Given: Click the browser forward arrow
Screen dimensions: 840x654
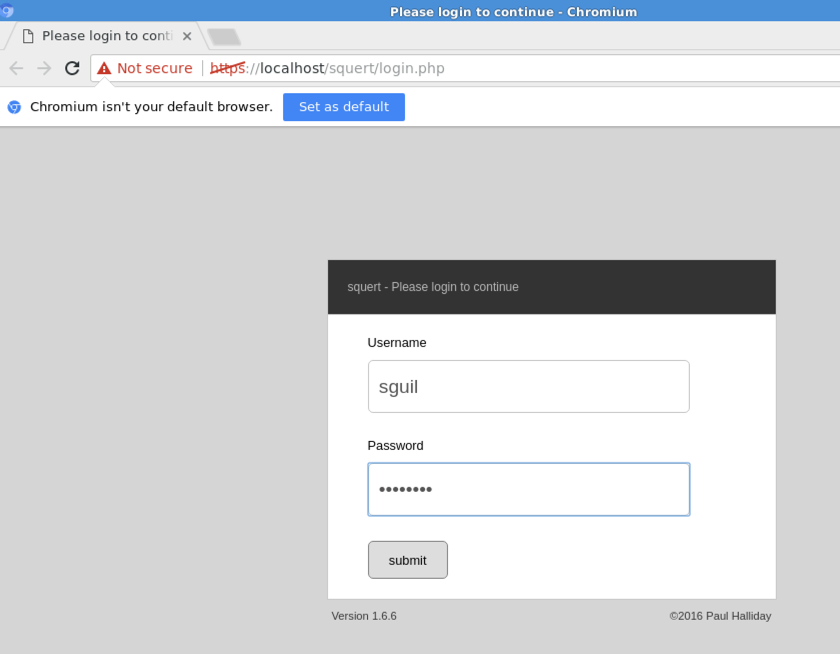Looking at the screenshot, I should (44, 68).
